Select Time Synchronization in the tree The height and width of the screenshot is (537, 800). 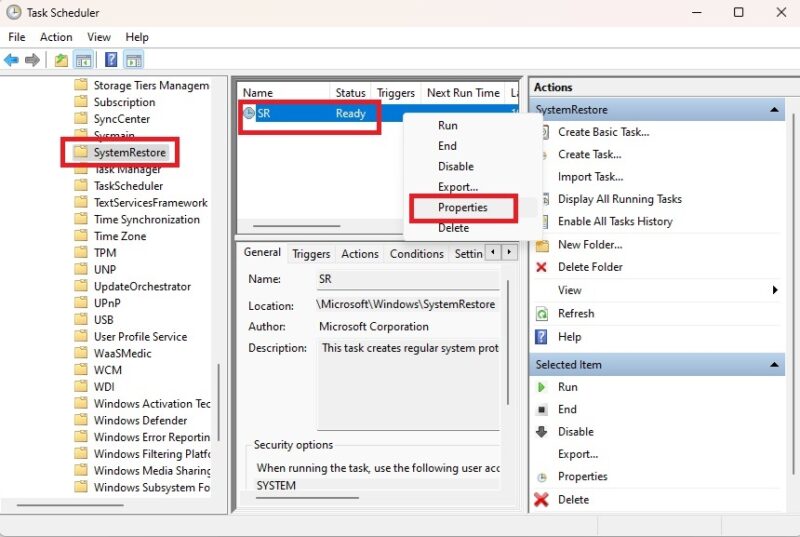pyautogui.click(x=147, y=219)
